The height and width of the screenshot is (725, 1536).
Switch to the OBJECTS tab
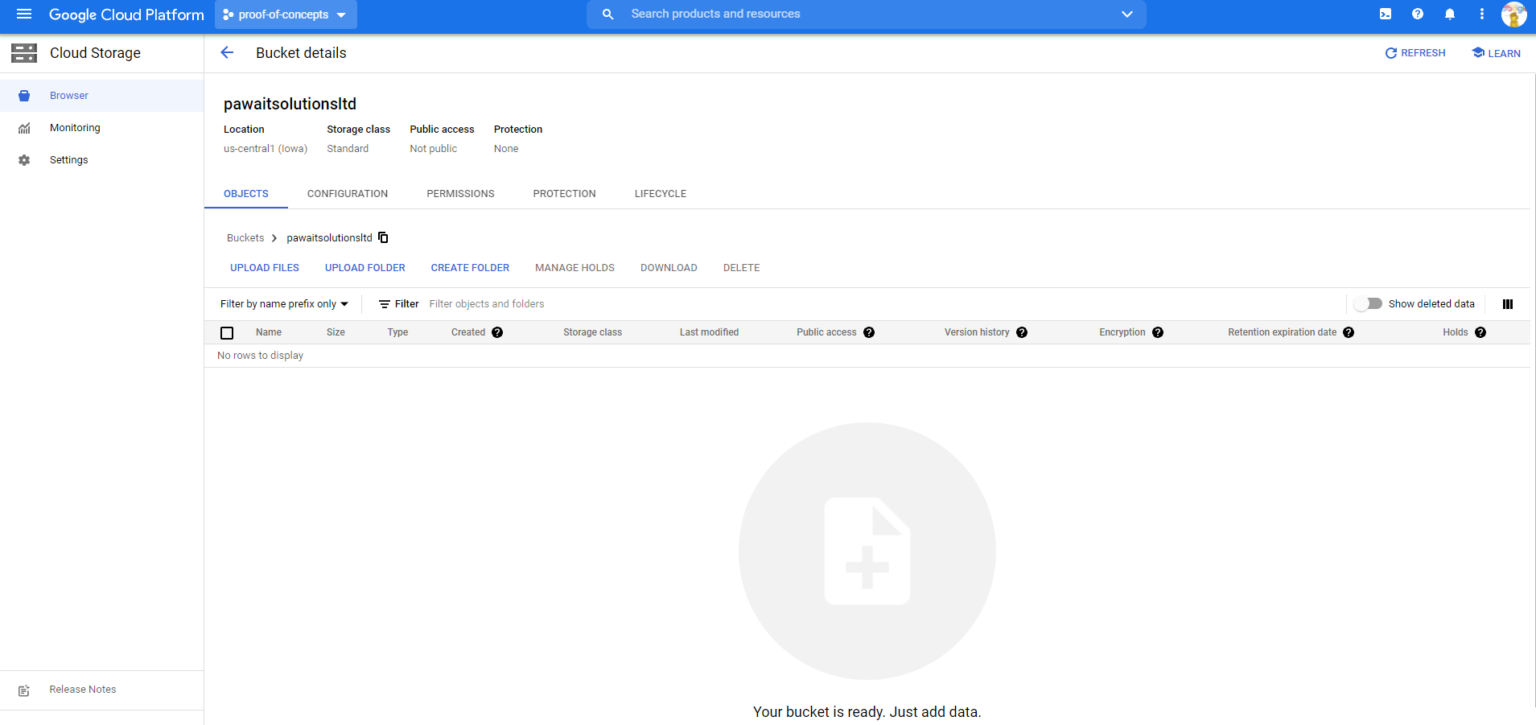point(246,194)
